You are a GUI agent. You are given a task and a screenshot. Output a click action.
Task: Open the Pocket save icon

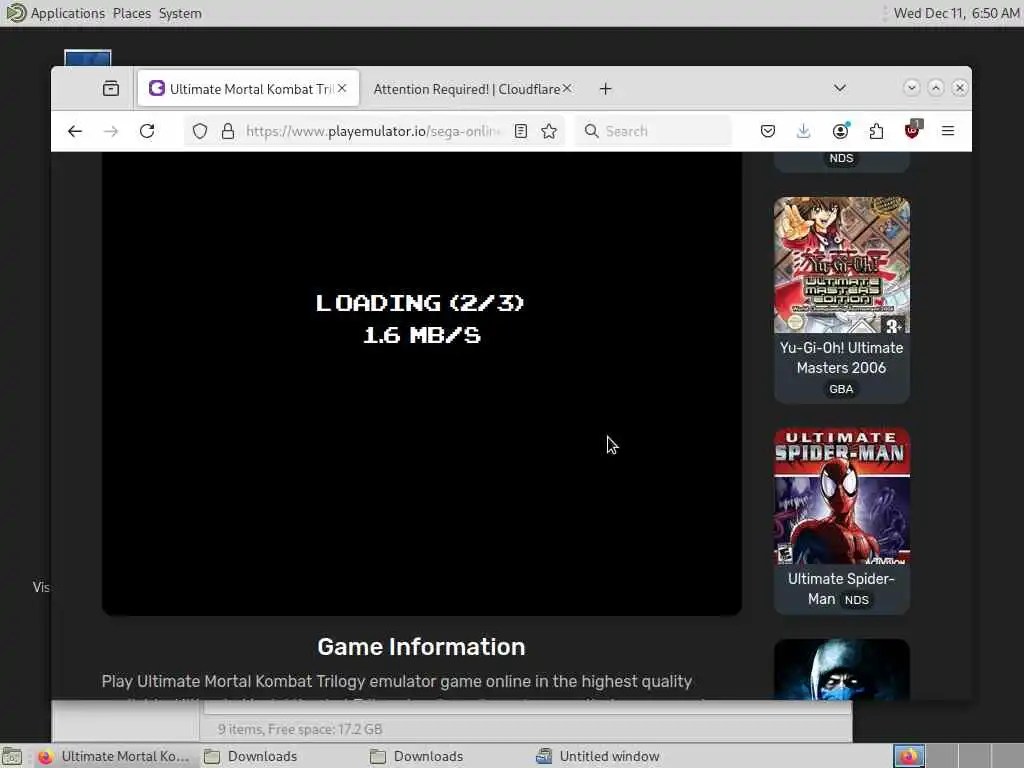tap(768, 131)
